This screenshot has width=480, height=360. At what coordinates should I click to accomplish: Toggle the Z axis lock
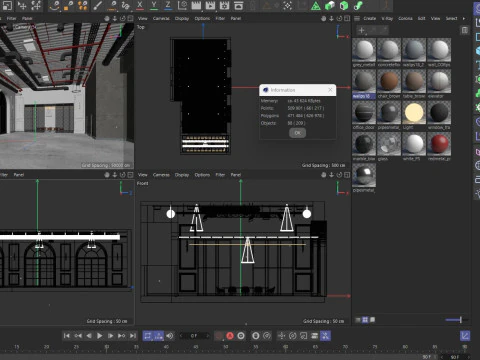[168, 5]
